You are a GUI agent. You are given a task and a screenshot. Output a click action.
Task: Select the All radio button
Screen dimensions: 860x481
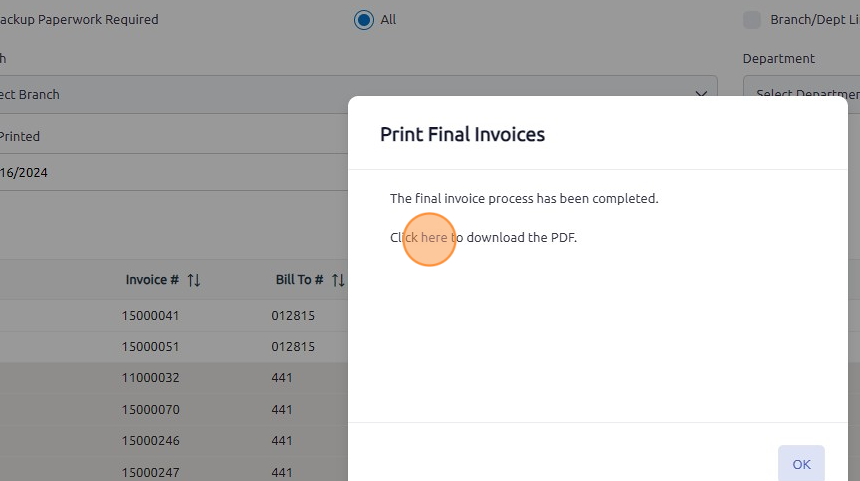(x=364, y=20)
